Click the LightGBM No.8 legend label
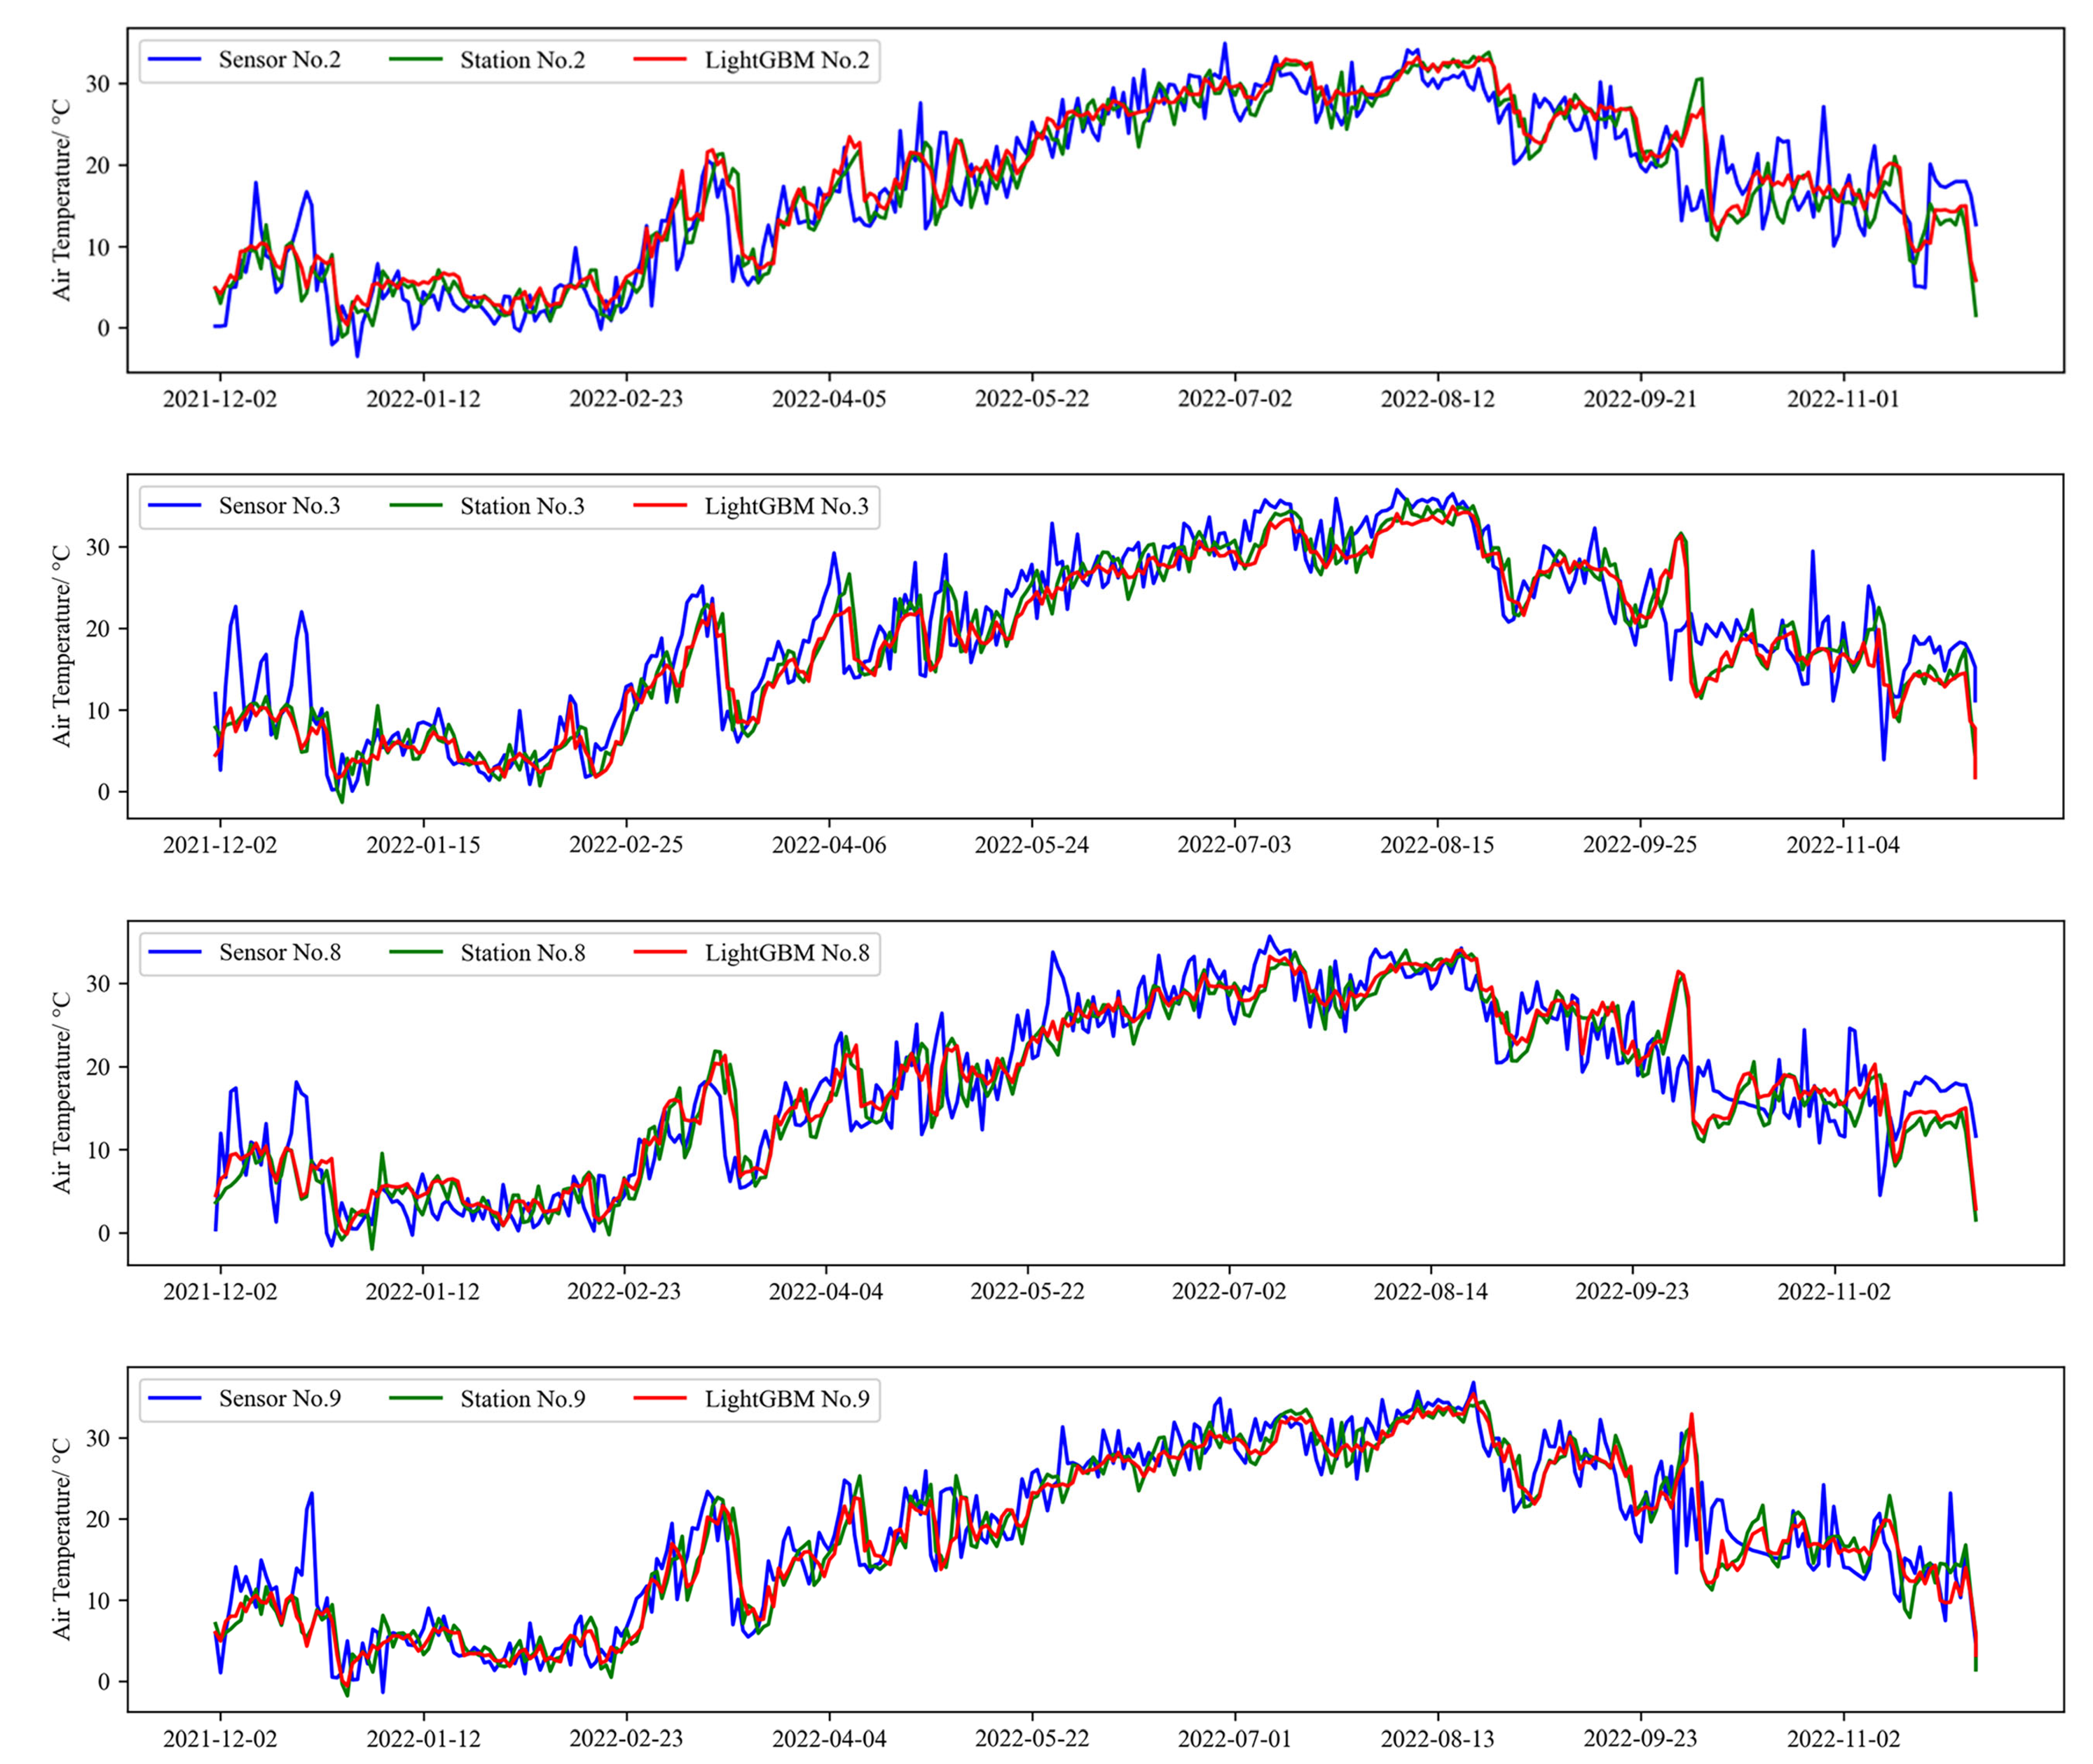This screenshot has width=2093, height=1764. (x=786, y=953)
